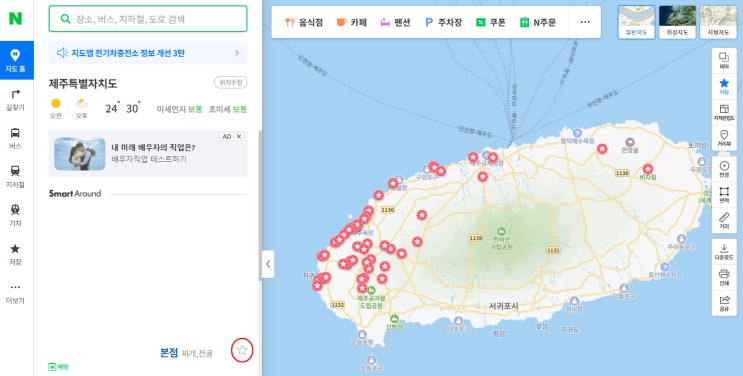Click the saved star marker at 비자림
Screen dimensions: 743x376
coord(648,169)
